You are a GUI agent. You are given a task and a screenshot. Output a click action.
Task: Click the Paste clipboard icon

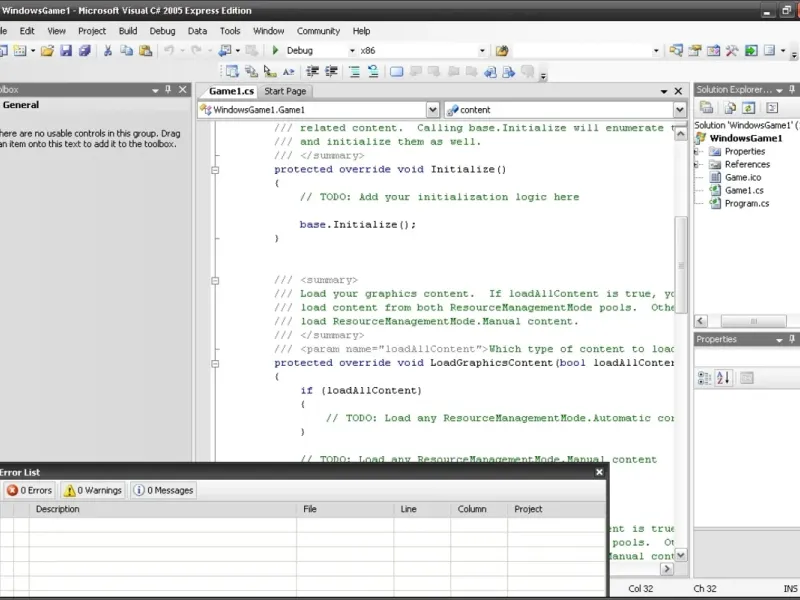[x=144, y=50]
